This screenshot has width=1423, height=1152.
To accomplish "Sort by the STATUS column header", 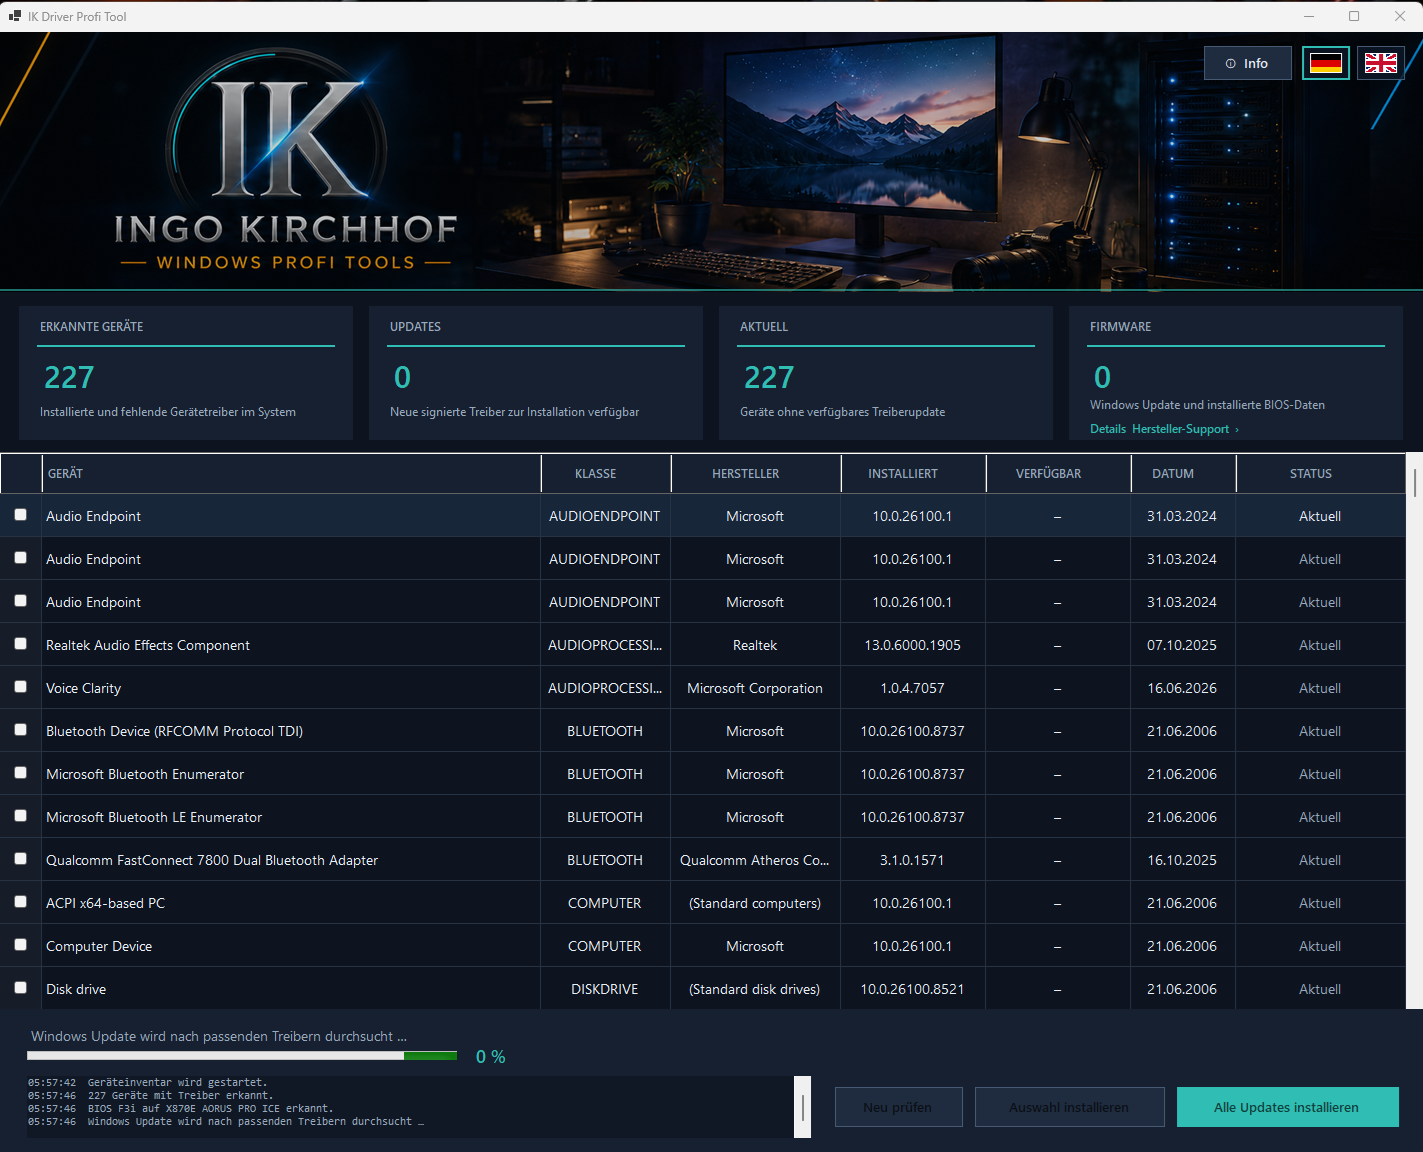I will point(1320,474).
